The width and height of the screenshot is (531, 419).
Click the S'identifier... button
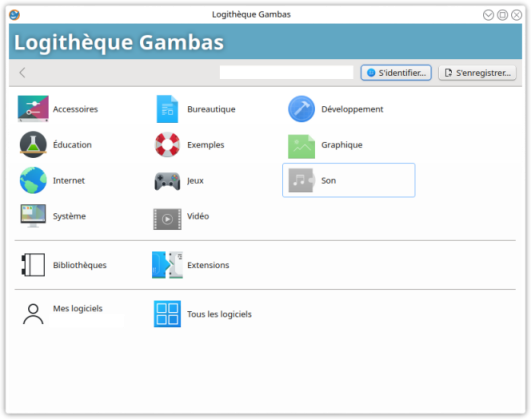coord(396,72)
